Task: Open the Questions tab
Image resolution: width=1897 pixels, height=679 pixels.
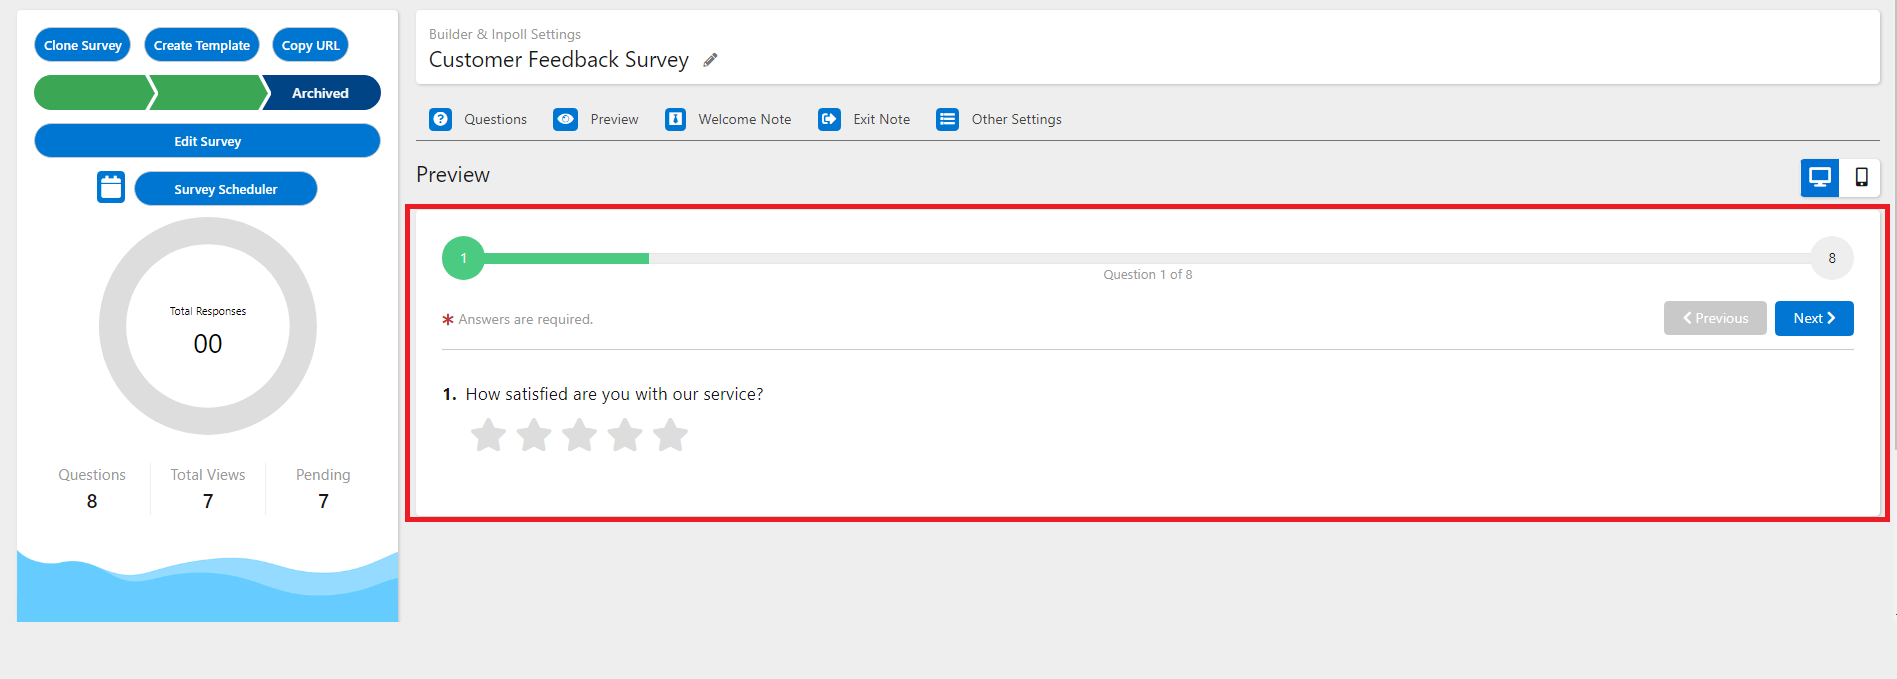Action: click(x=478, y=119)
